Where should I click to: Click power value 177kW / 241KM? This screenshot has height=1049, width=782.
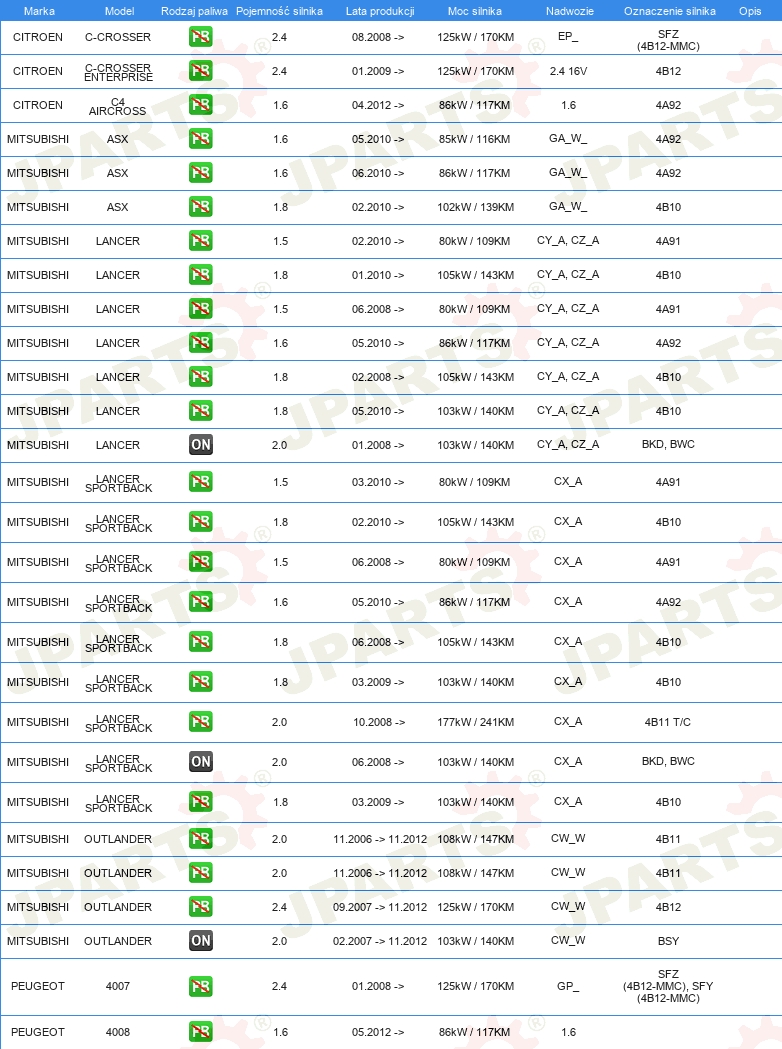click(x=476, y=722)
